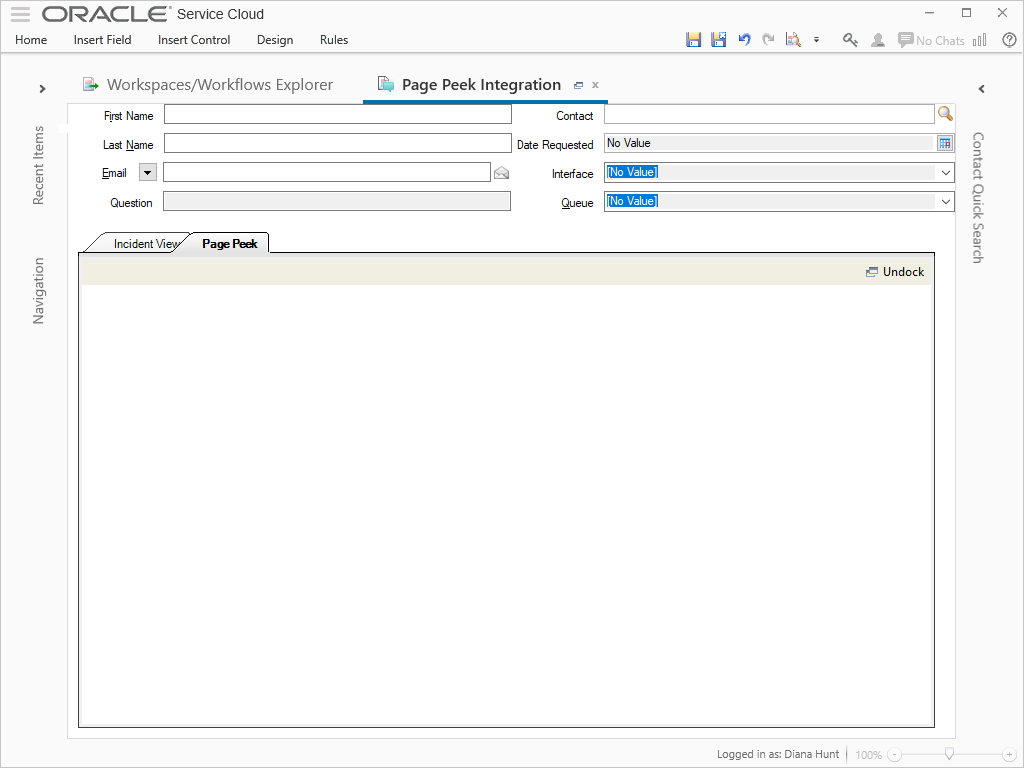
Task: Click the contact search magnifier icon
Action: [946, 114]
